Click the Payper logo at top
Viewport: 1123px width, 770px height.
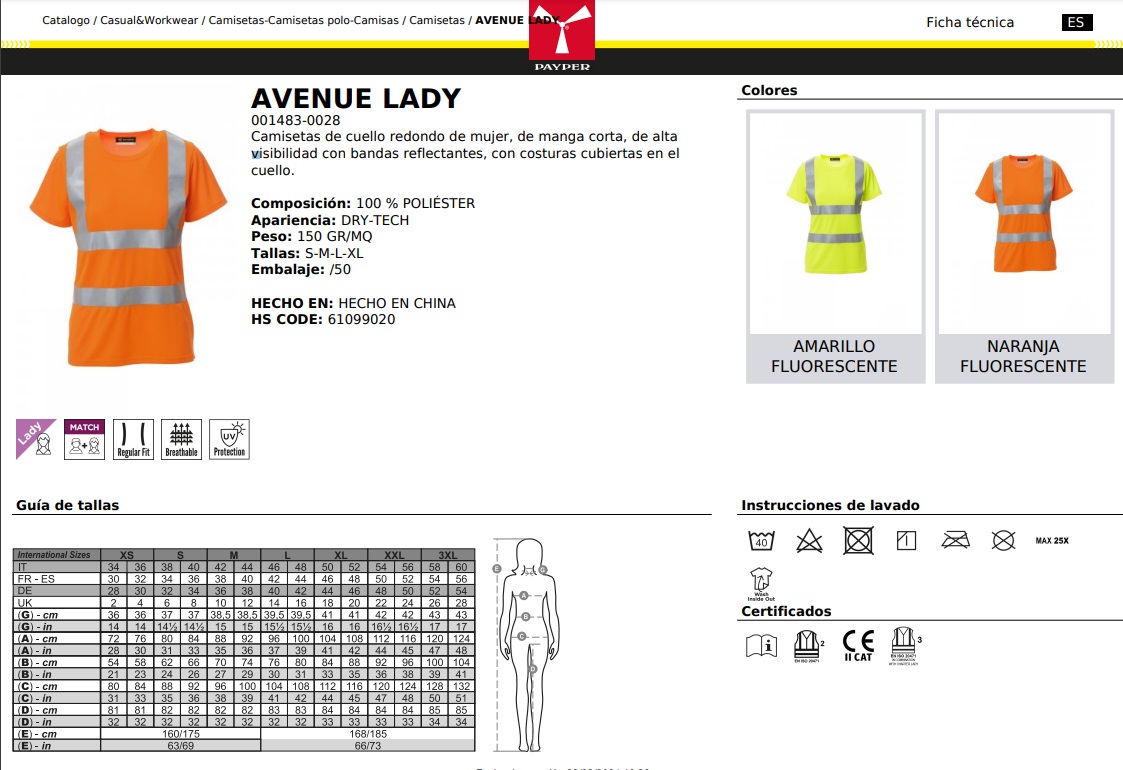(x=561, y=37)
